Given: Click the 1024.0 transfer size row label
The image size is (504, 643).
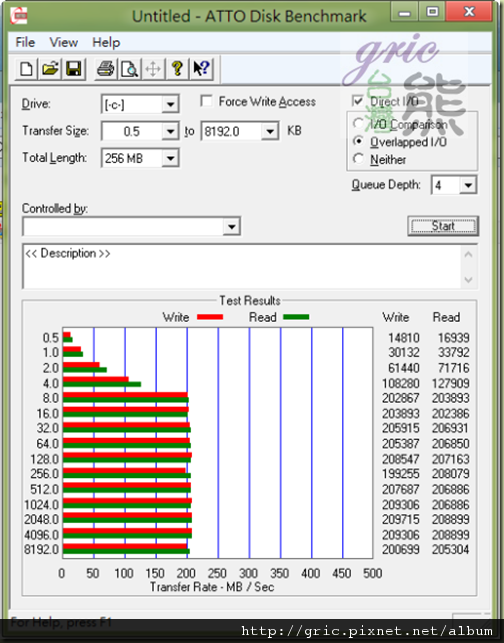Looking at the screenshot, I should click(x=41, y=504).
